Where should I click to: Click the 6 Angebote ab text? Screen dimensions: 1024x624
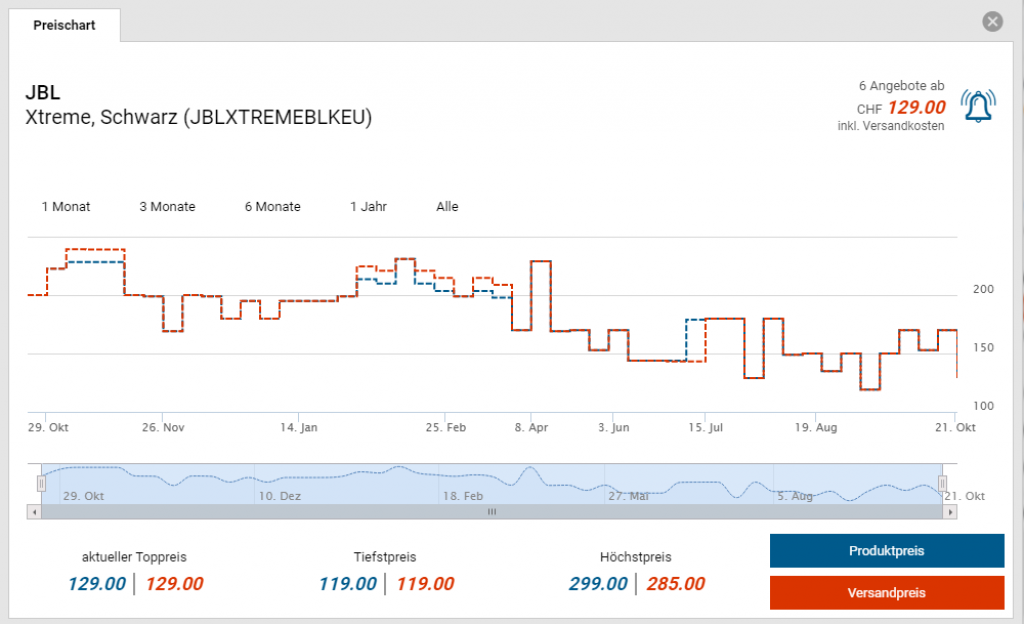pyautogui.click(x=901, y=86)
